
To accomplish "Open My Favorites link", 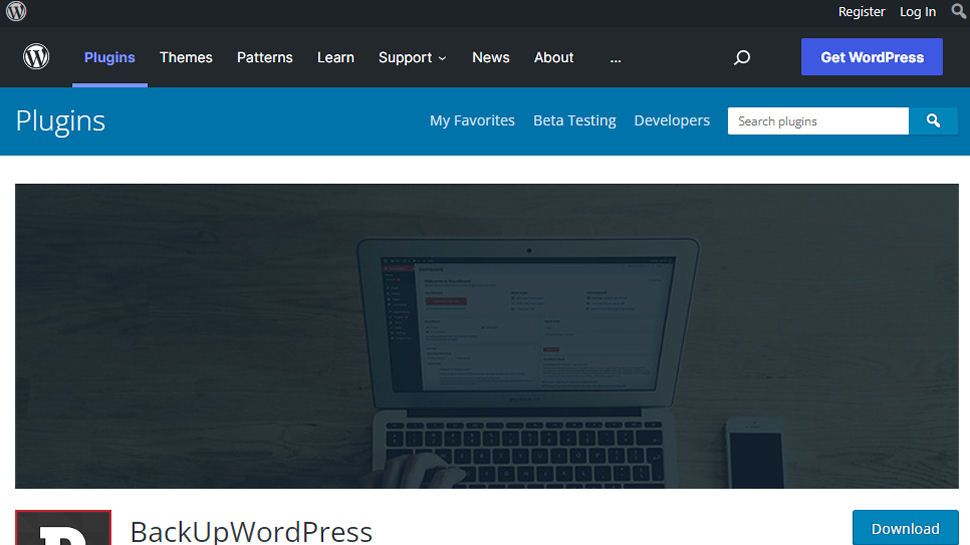I will tap(472, 121).
